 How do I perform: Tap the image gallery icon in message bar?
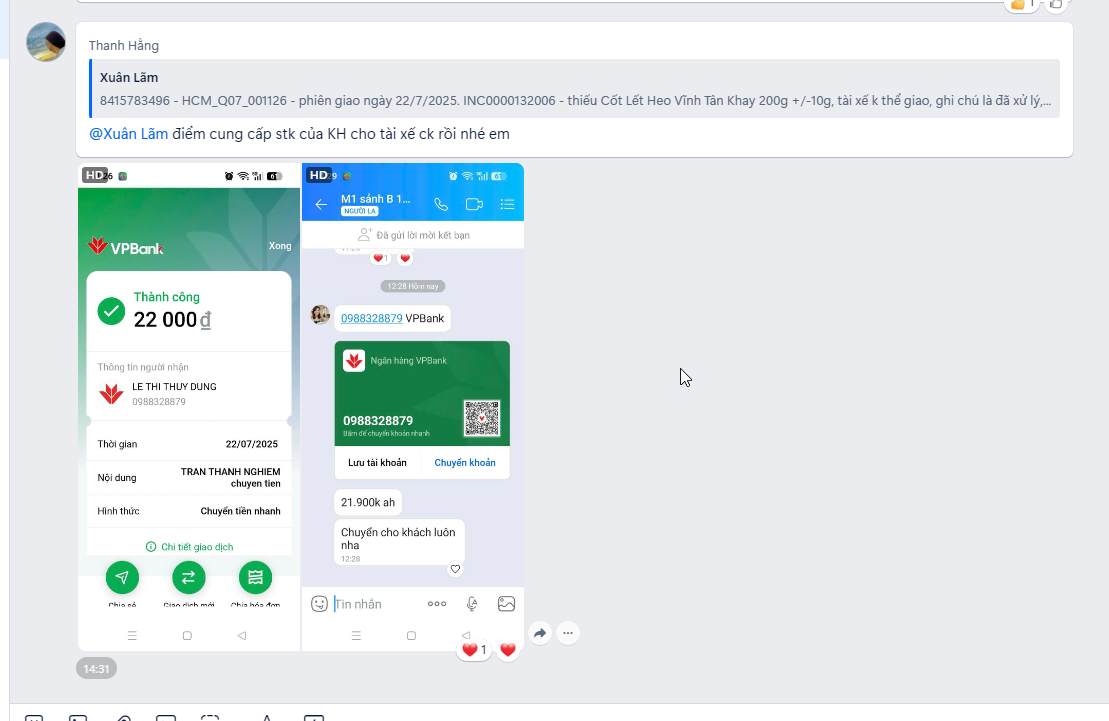tap(506, 604)
